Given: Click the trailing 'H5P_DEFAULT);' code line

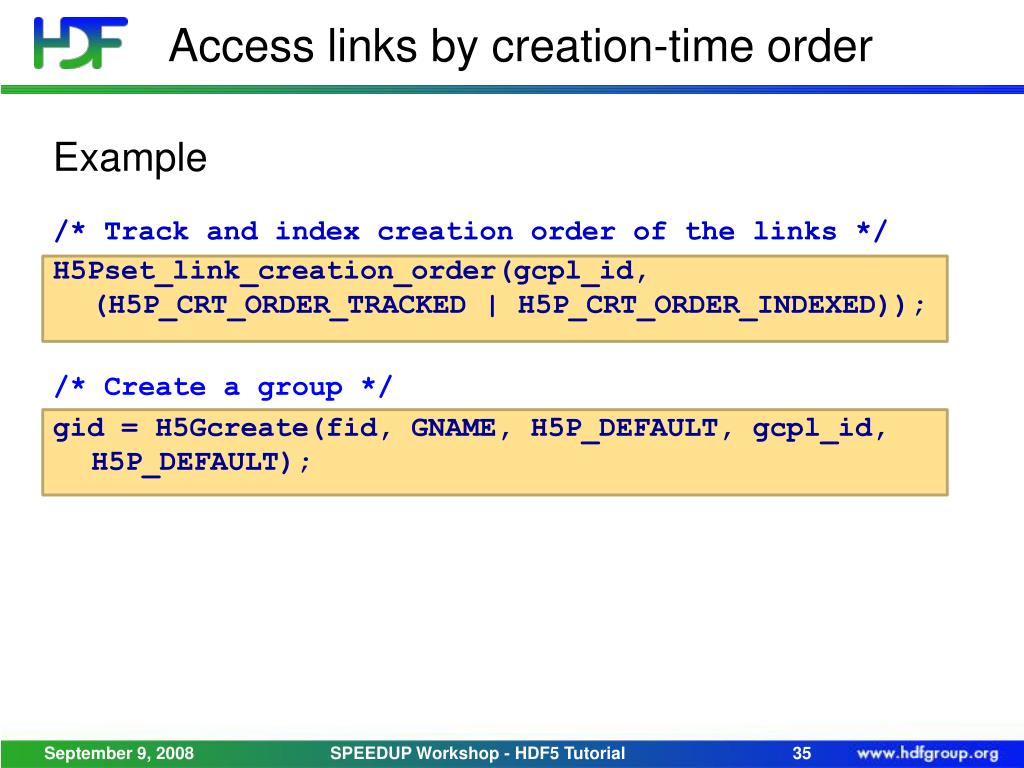Looking at the screenshot, I should 202,462.
